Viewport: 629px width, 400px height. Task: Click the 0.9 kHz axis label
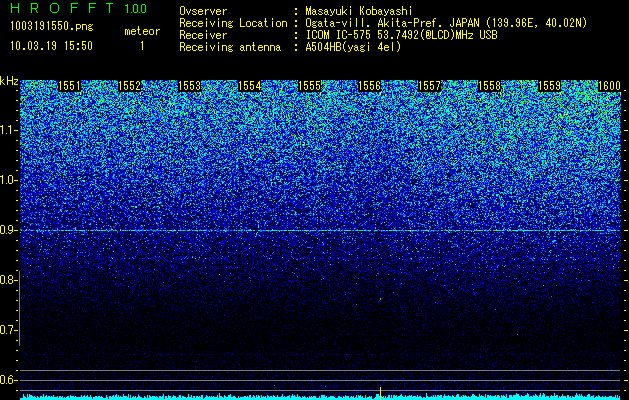click(x=9, y=230)
